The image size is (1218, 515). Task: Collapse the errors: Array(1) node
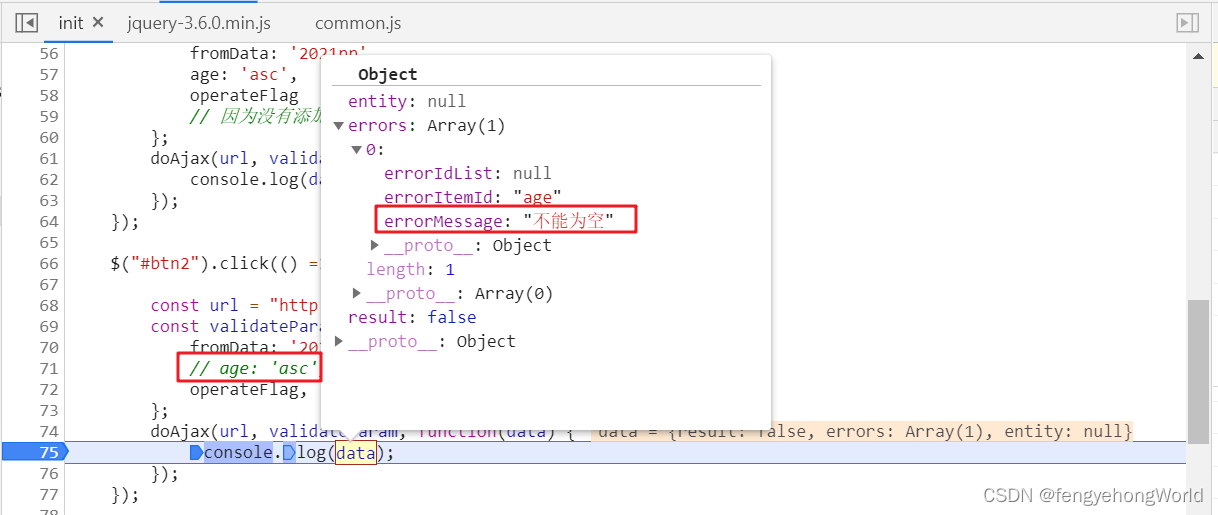(340, 126)
